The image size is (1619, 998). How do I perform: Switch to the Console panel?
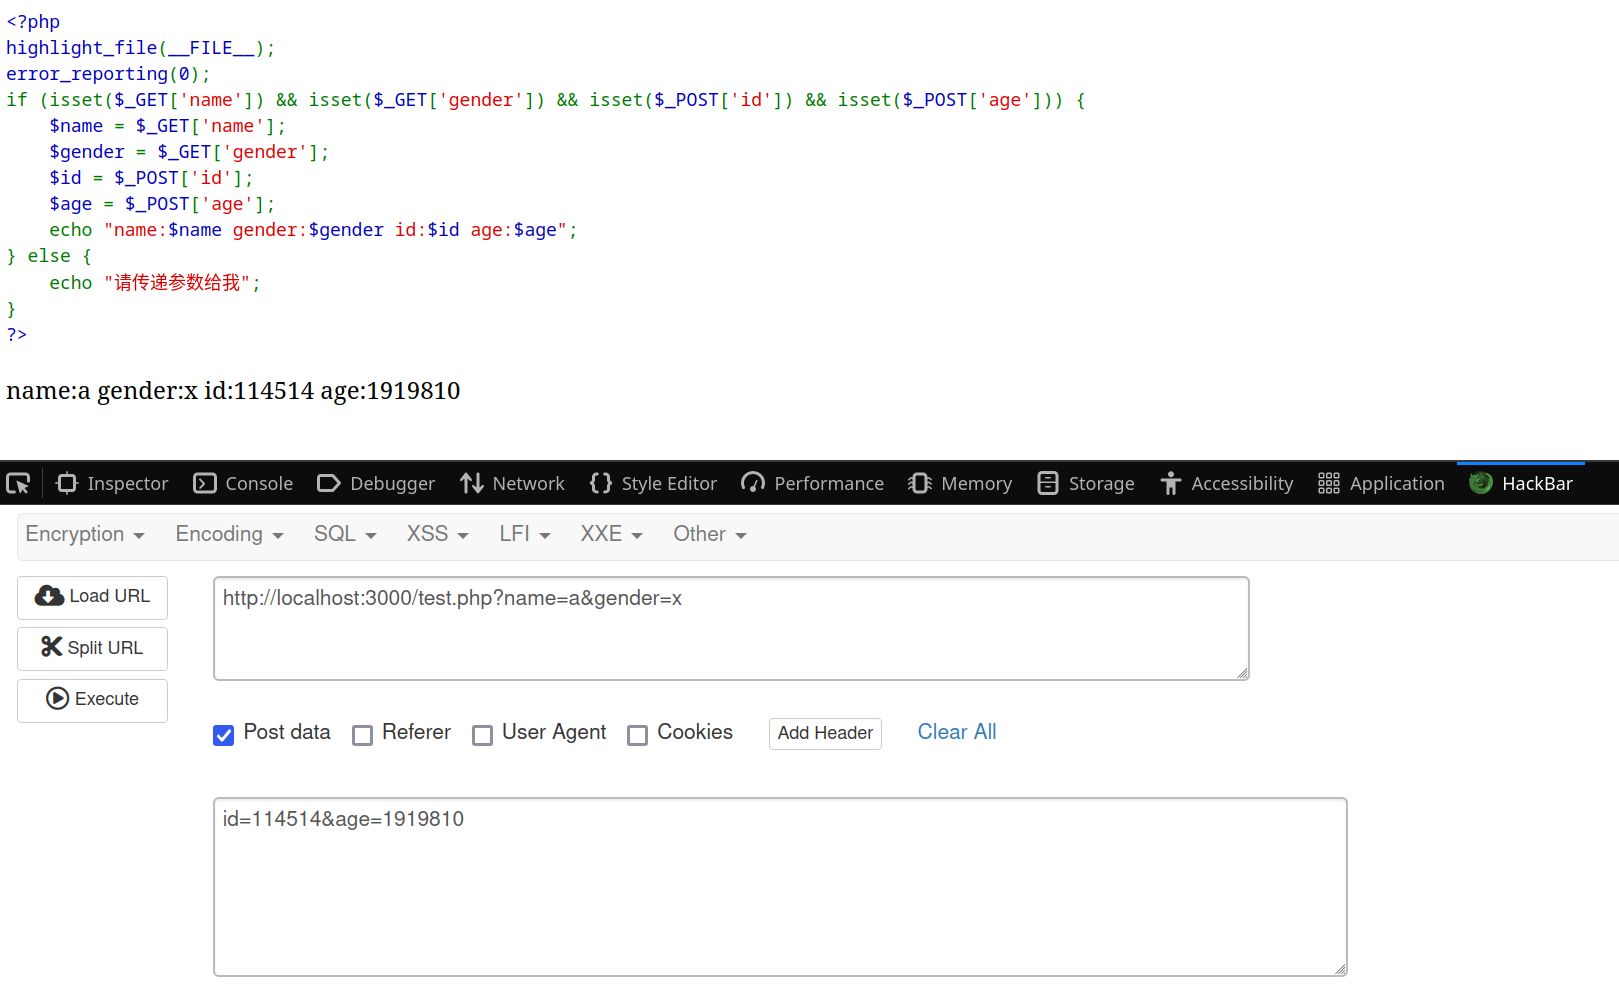pos(243,484)
